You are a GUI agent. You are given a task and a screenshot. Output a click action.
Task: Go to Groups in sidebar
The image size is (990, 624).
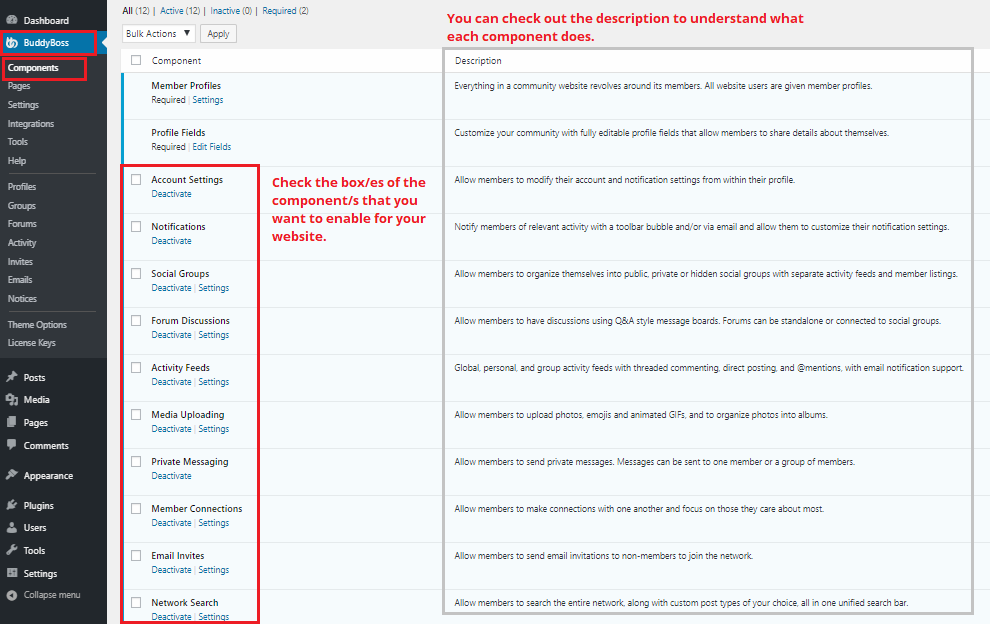[x=21, y=206]
